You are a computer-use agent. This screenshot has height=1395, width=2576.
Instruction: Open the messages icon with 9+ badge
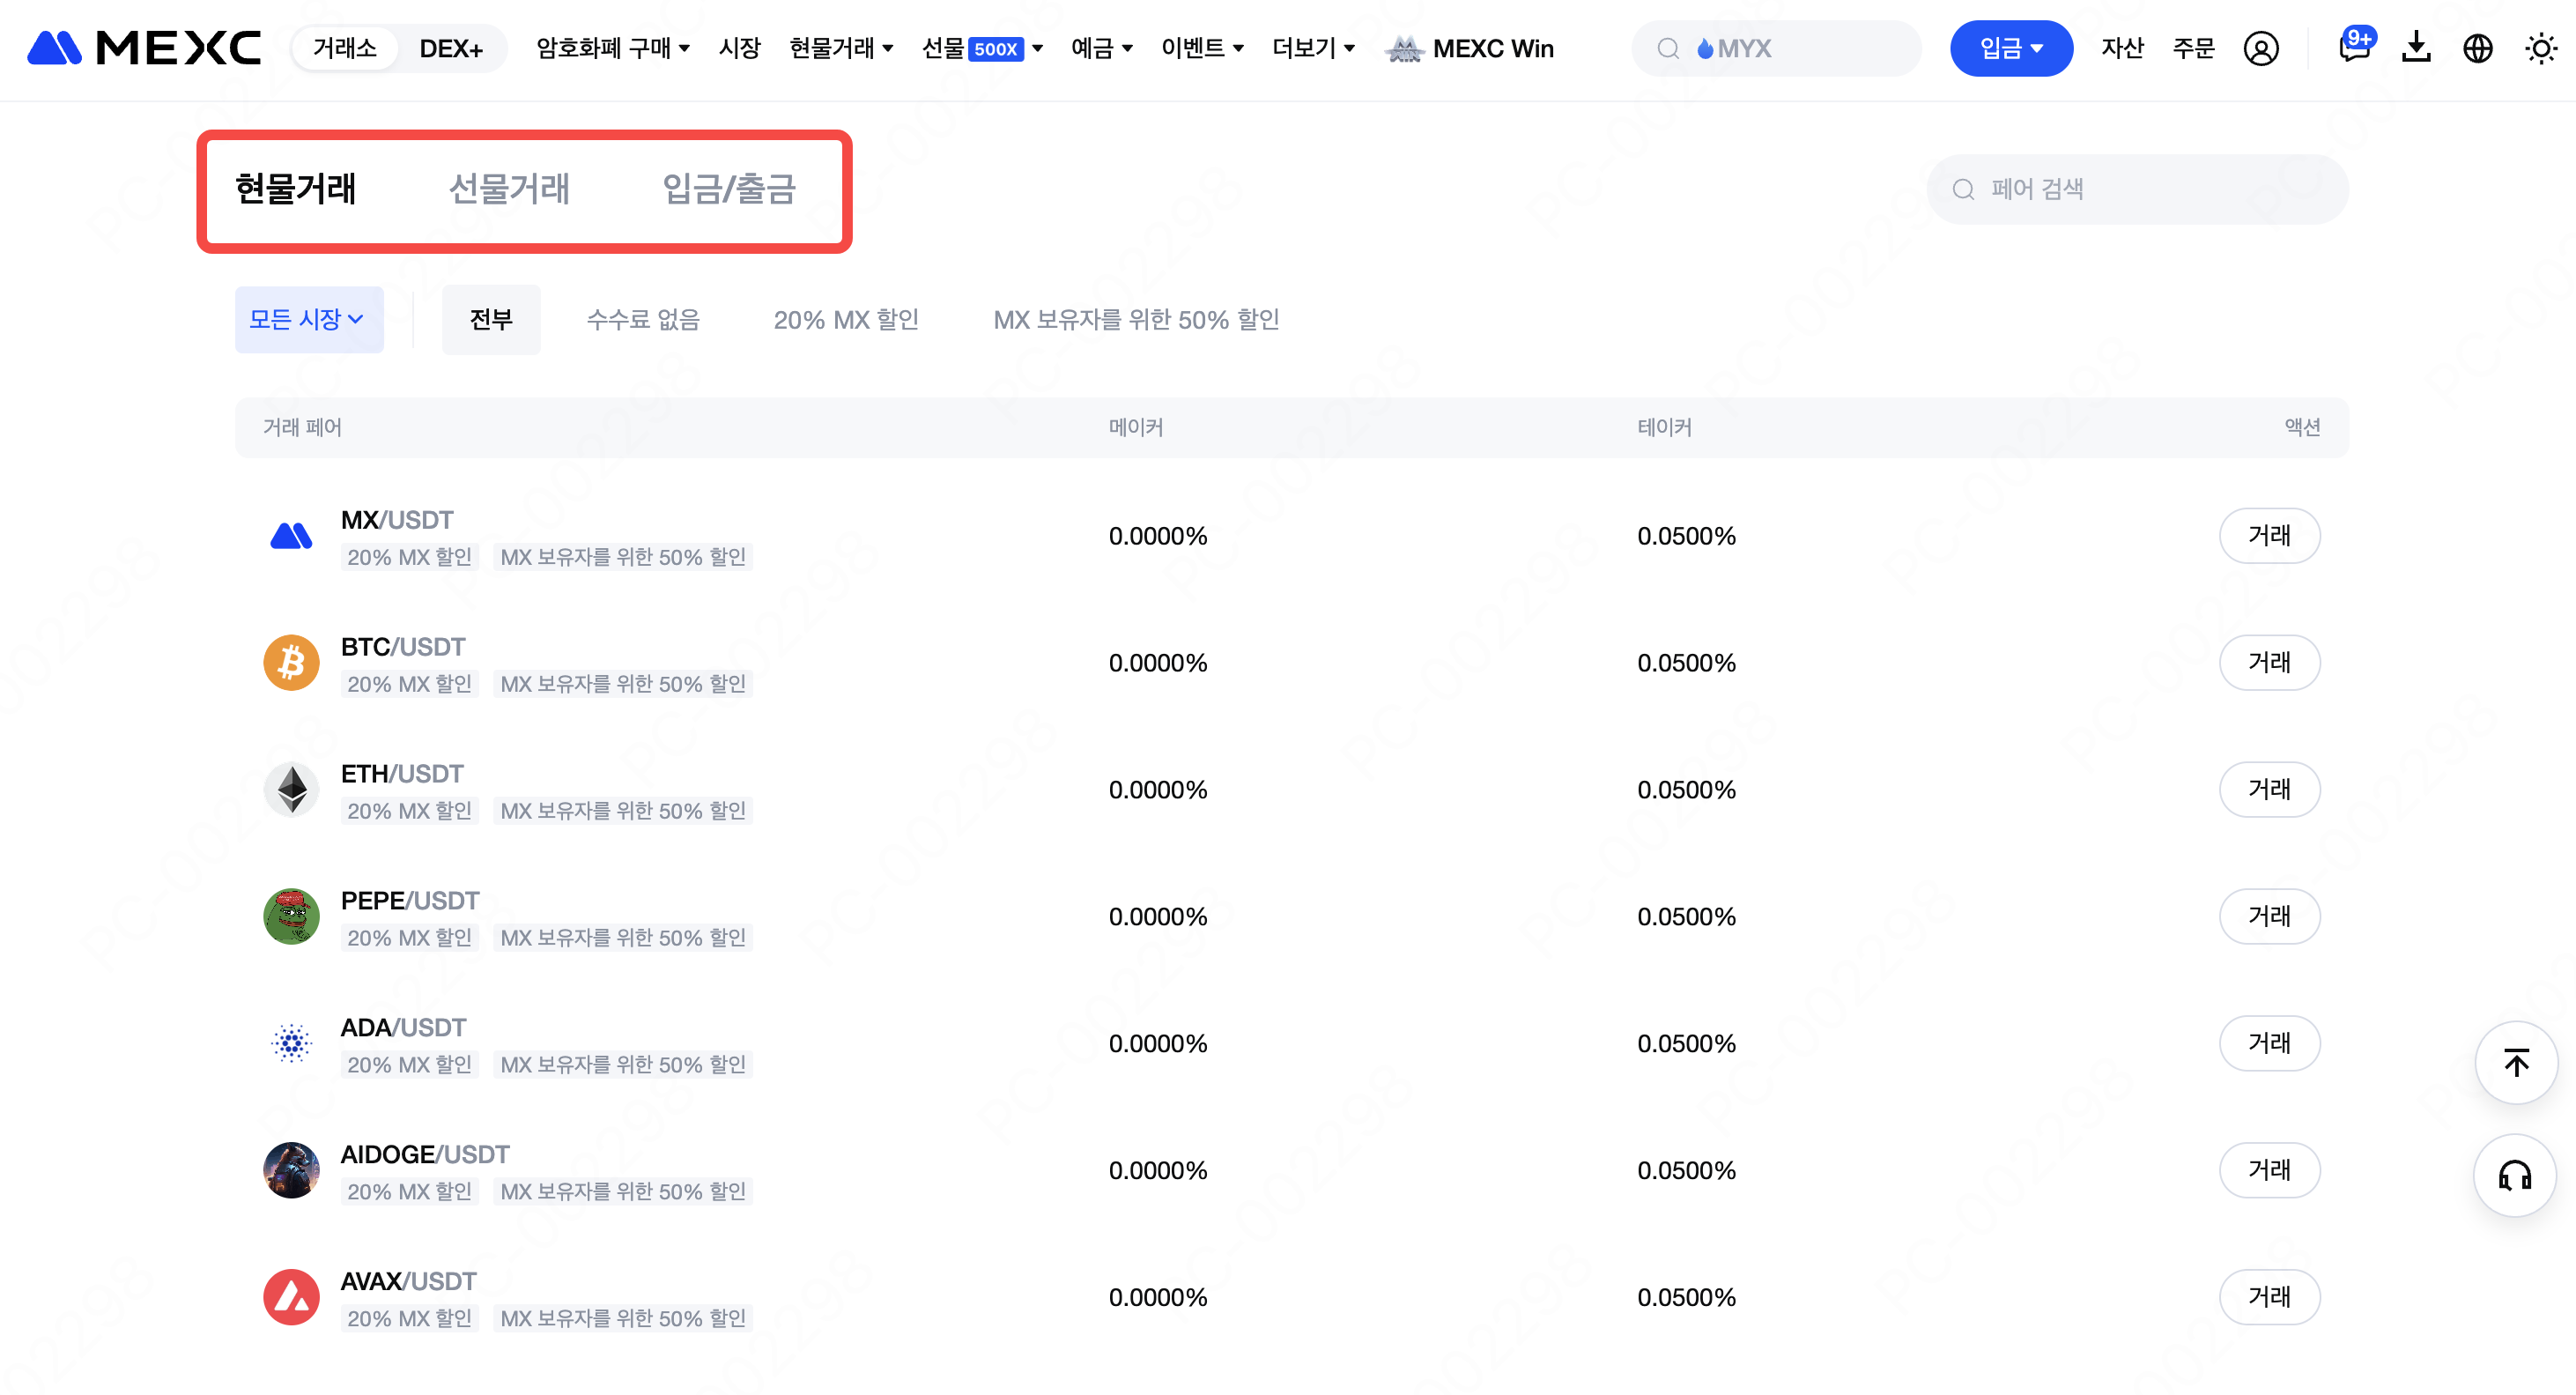coord(2355,46)
